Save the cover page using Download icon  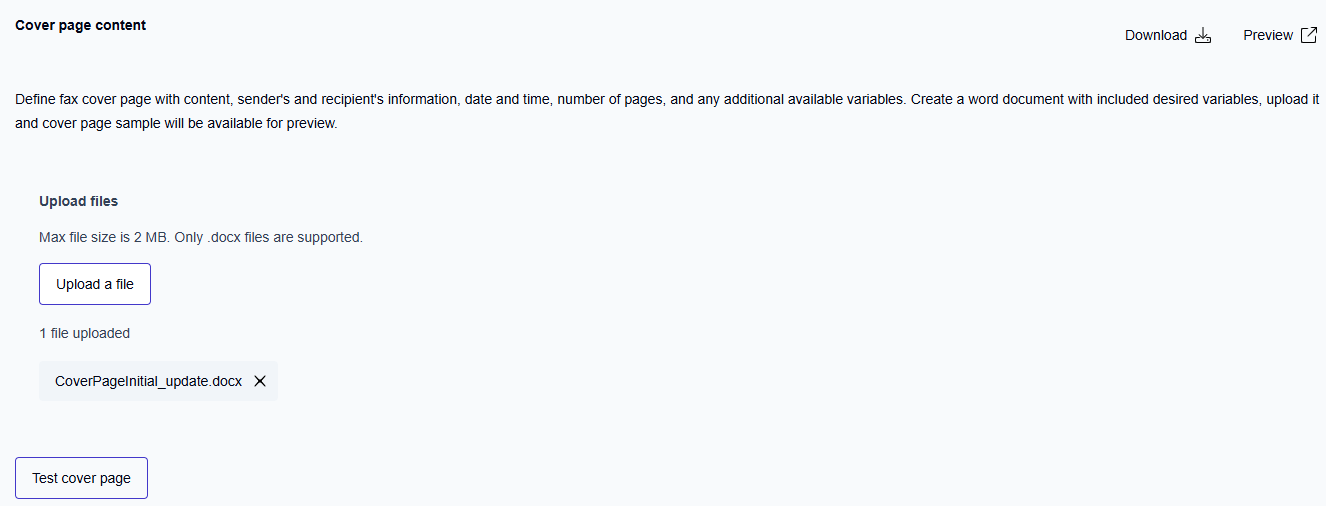click(x=1203, y=36)
